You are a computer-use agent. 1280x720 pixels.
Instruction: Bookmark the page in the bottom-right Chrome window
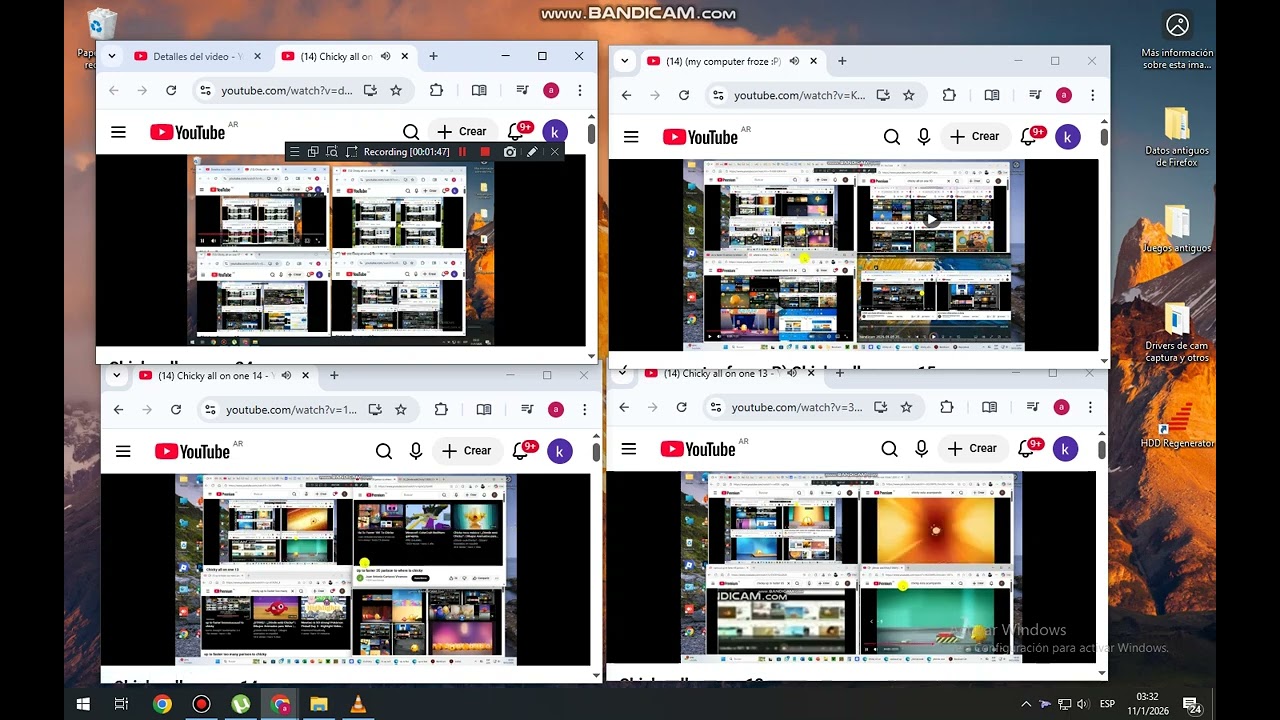coord(906,407)
